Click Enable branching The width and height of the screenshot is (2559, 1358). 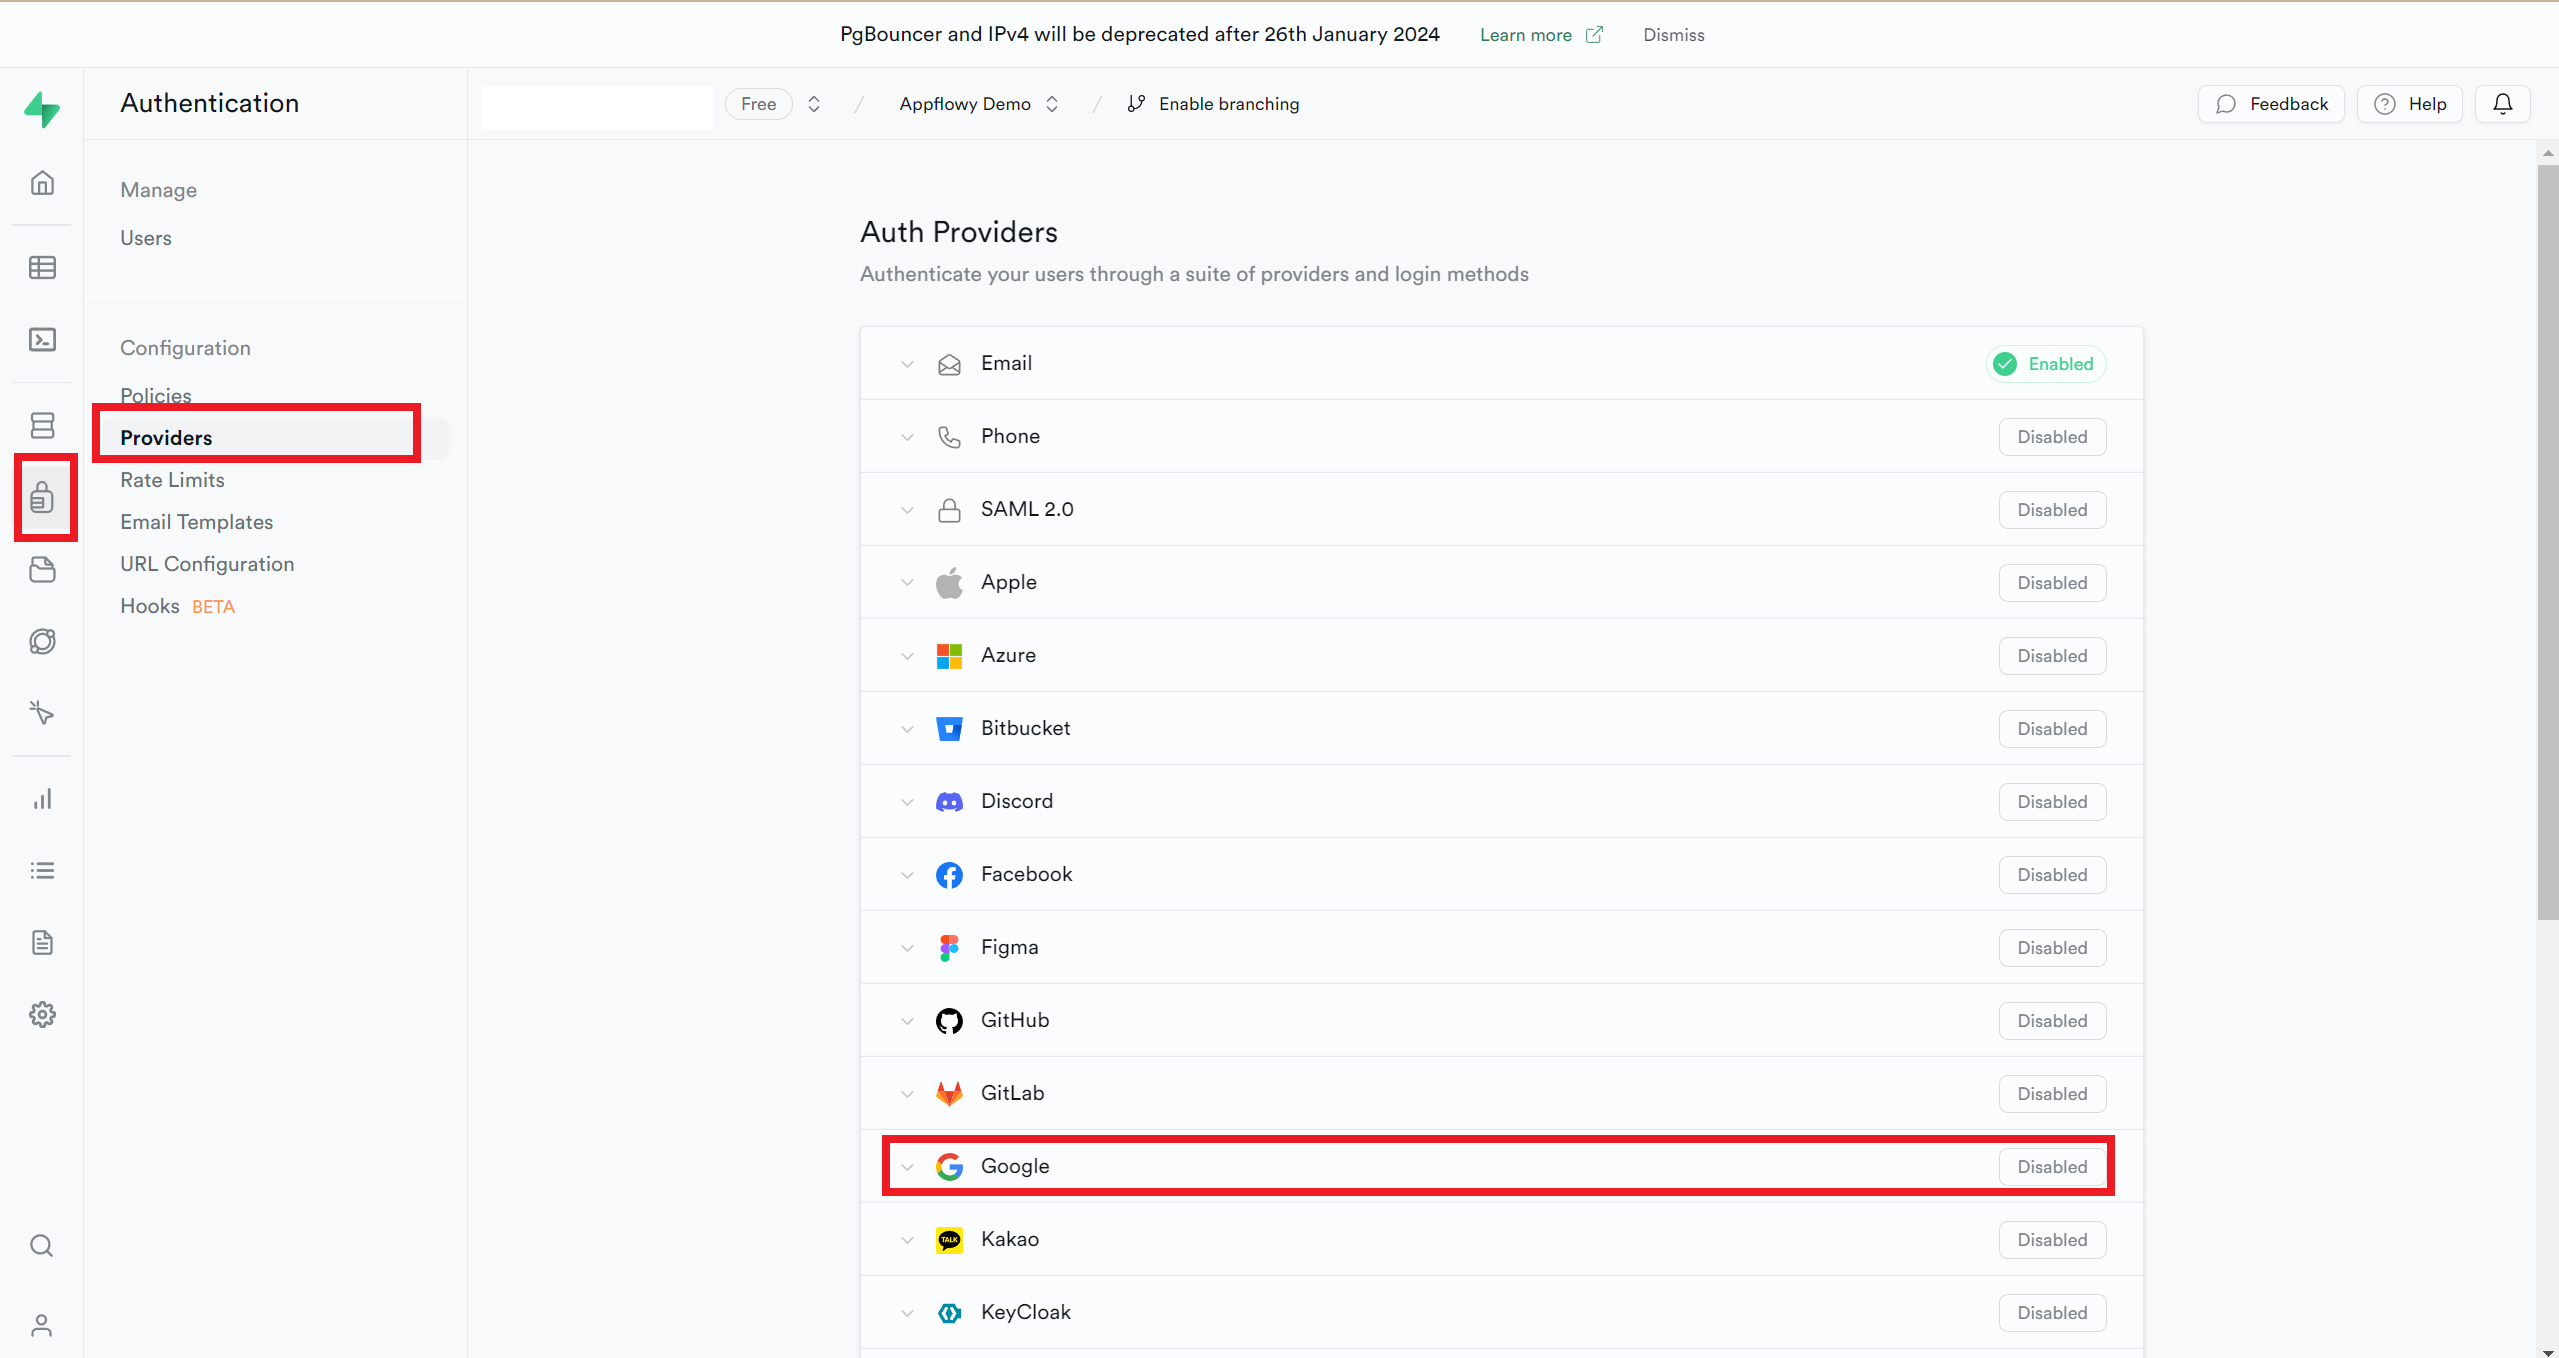[x=1213, y=104]
